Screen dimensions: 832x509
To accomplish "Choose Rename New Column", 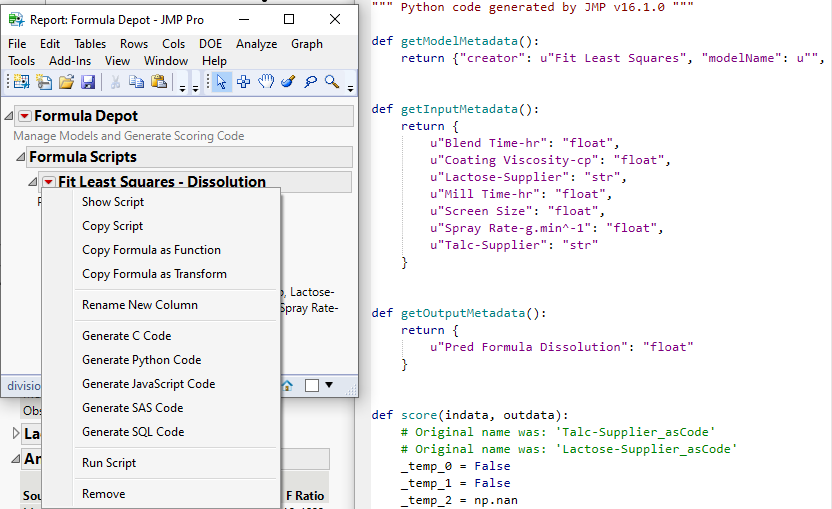I will [x=161, y=305].
